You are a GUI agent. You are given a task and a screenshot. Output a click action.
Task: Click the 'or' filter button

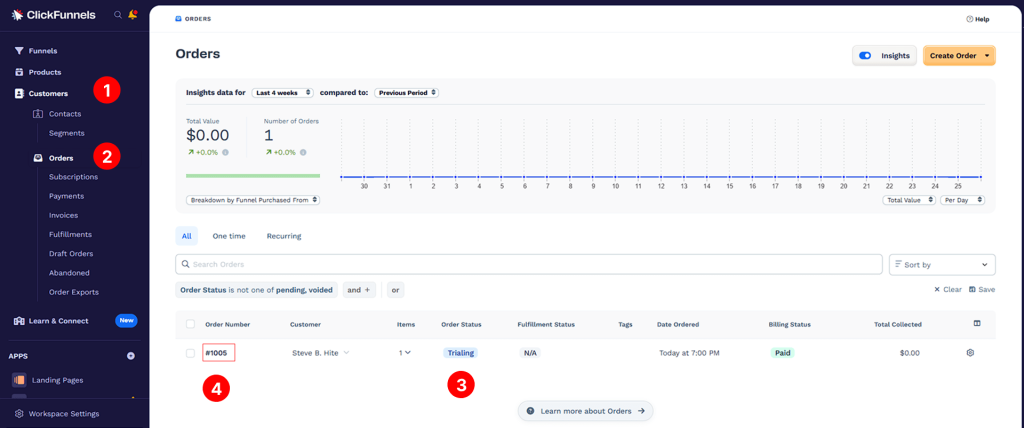(395, 290)
